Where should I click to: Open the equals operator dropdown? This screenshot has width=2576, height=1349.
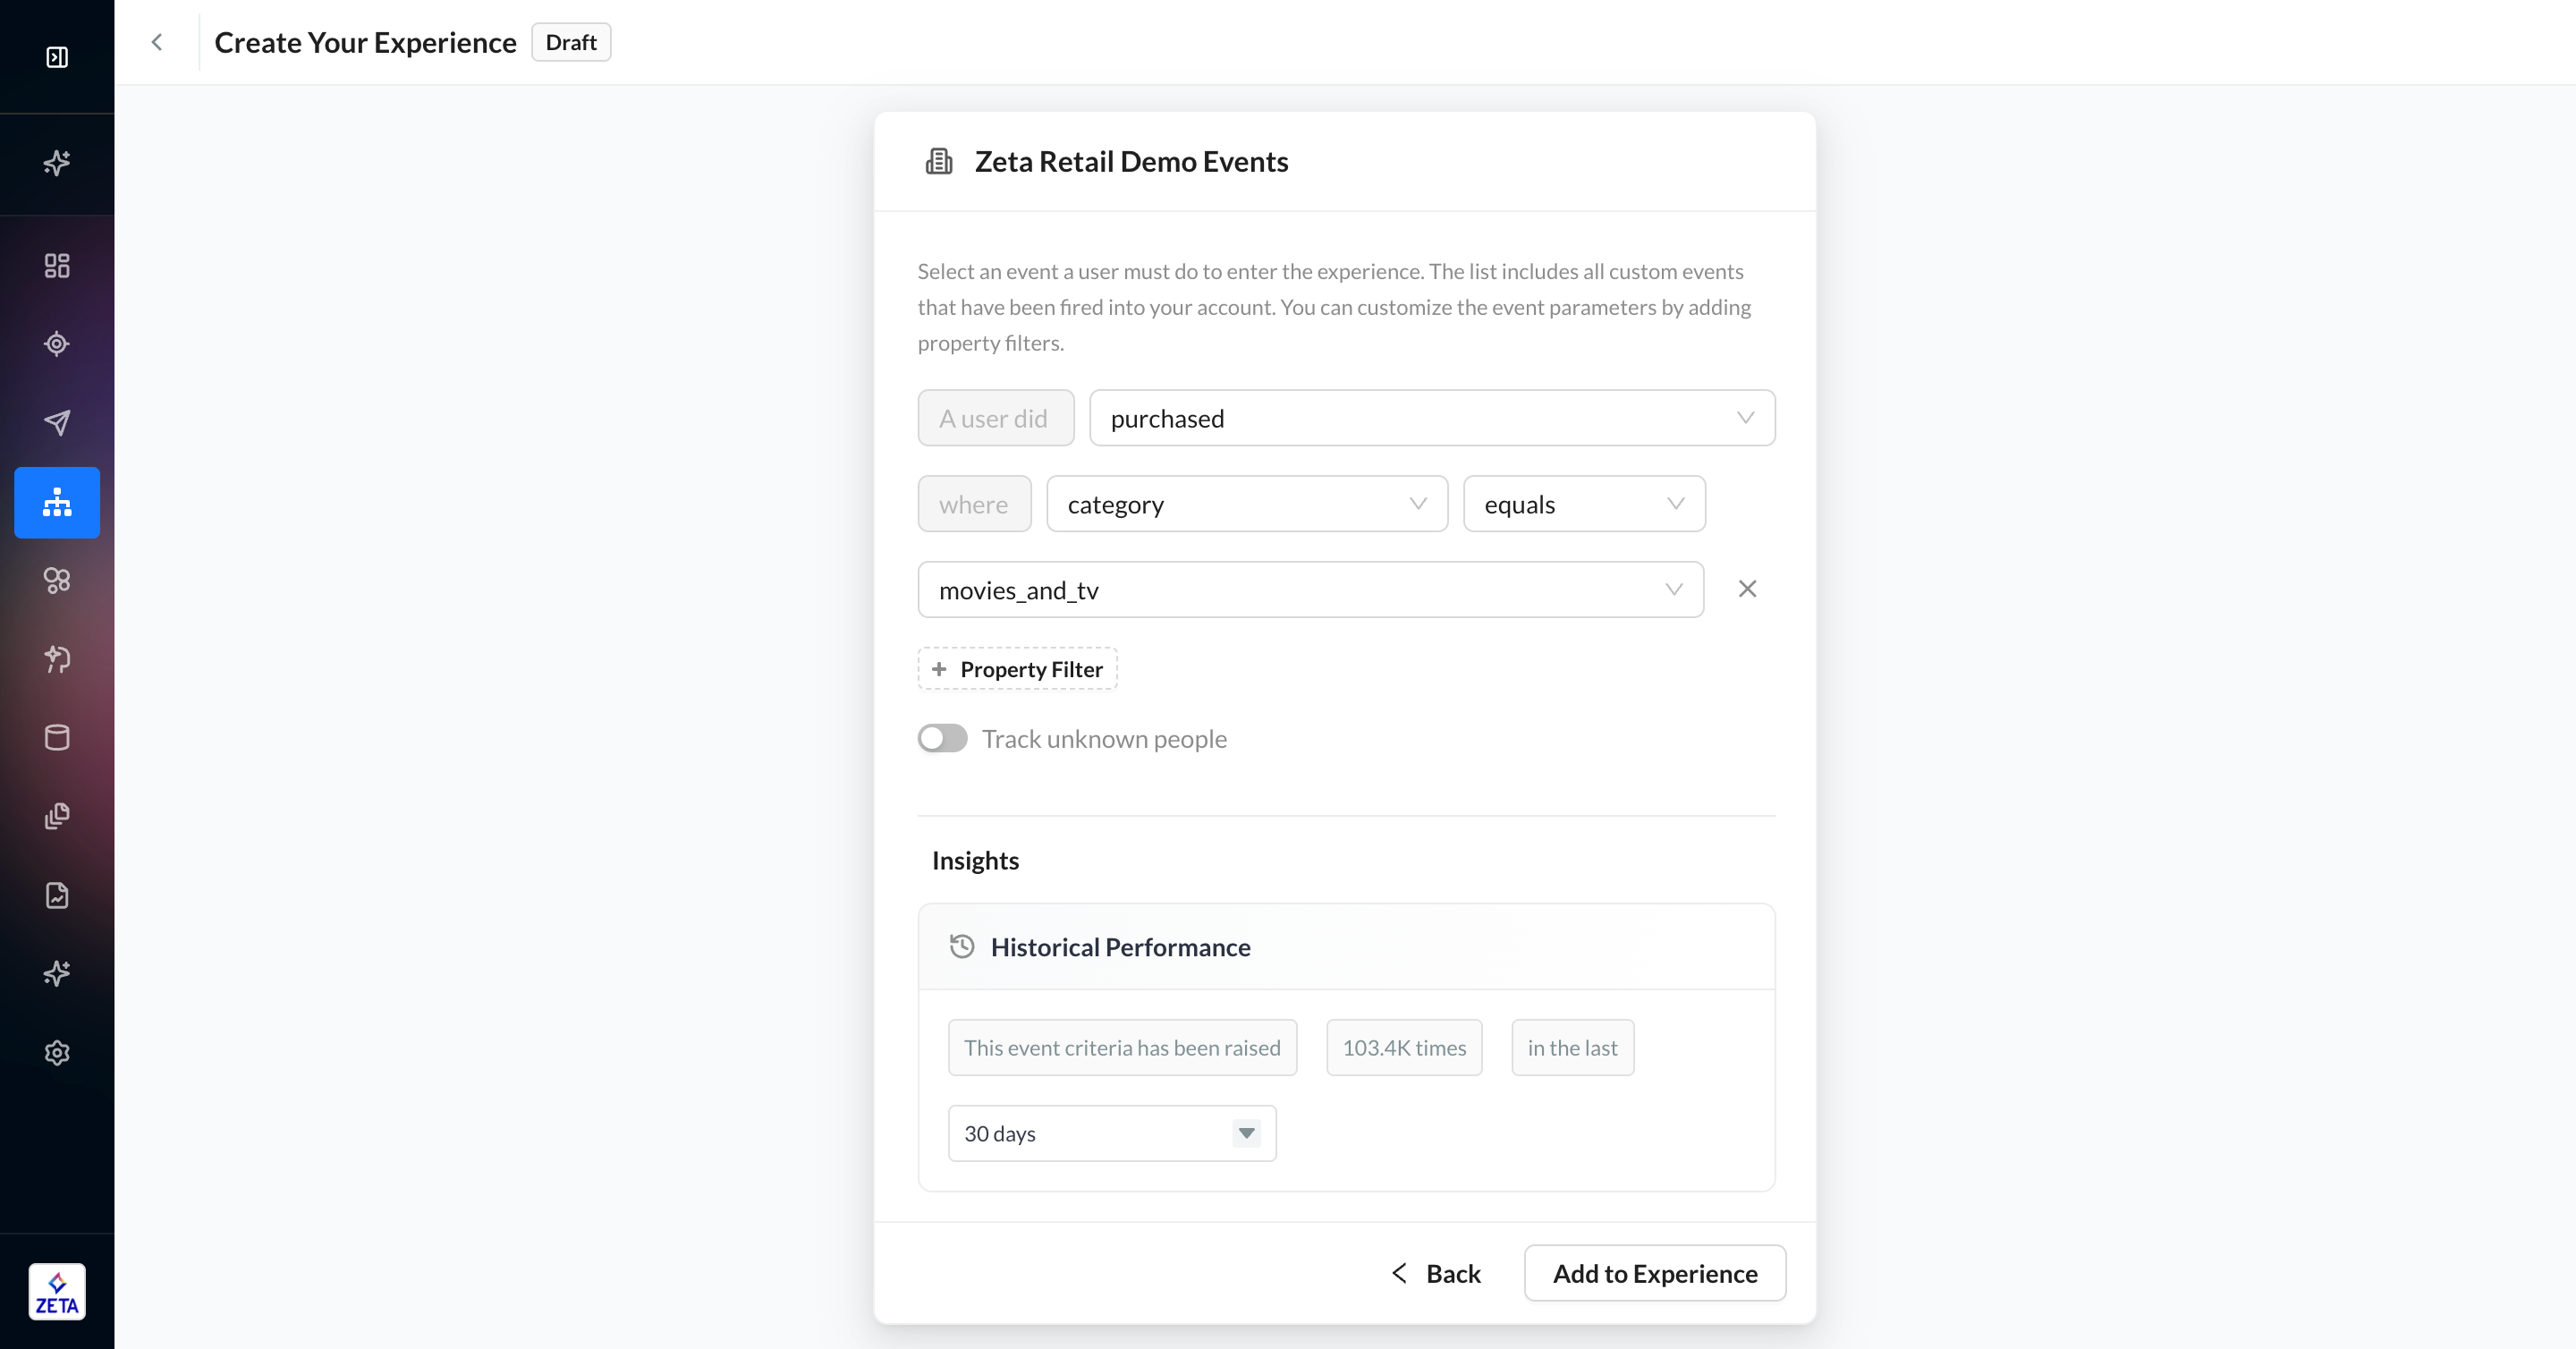point(1583,504)
